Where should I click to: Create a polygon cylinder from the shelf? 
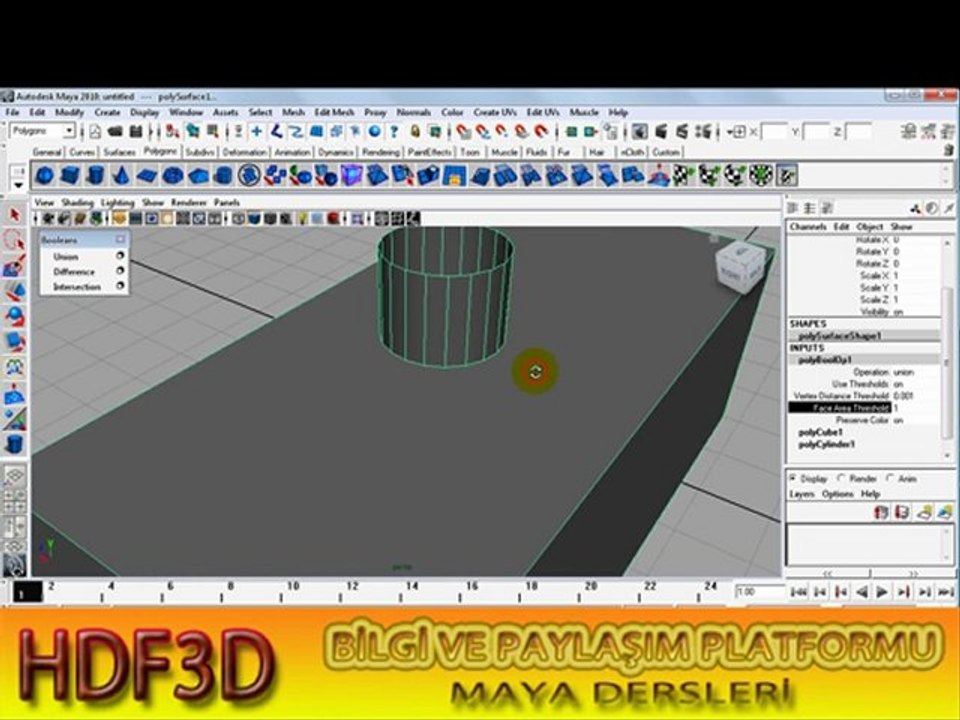click(95, 176)
